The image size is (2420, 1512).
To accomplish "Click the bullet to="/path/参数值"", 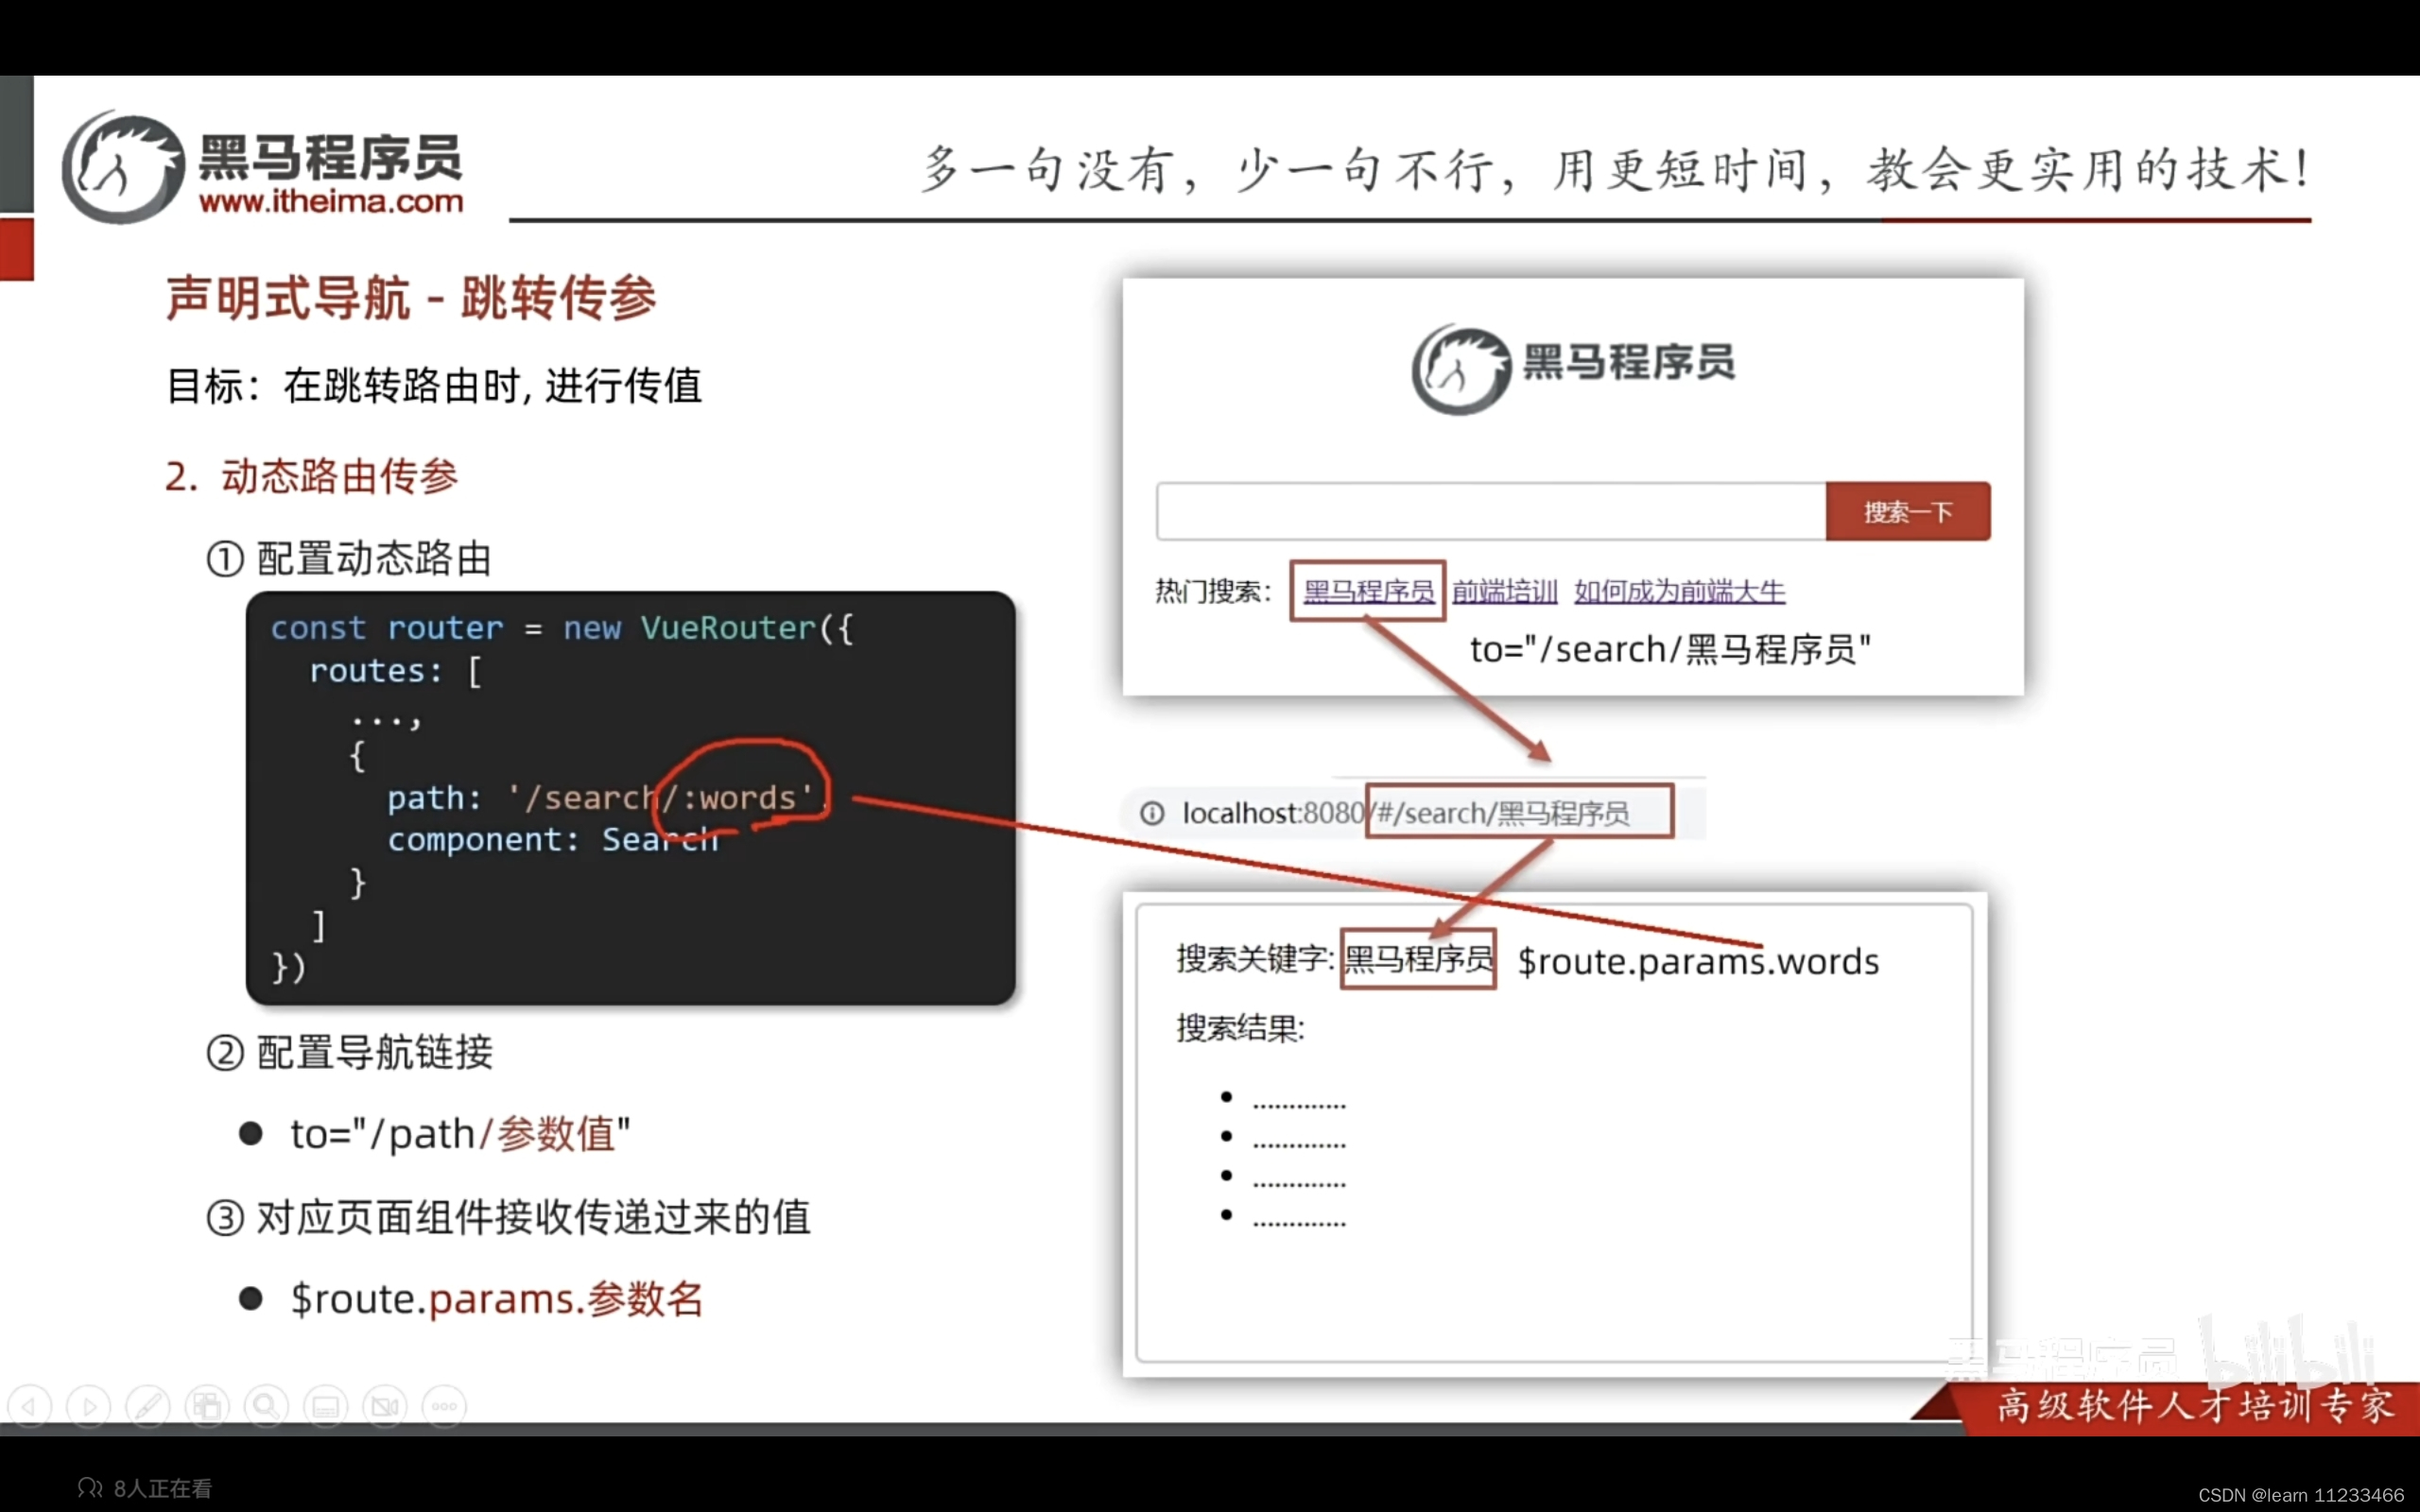I will click(460, 1134).
